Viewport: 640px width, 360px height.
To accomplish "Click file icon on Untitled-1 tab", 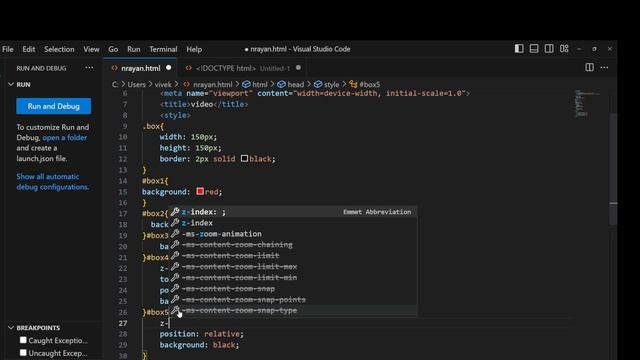I will pyautogui.click(x=189, y=68).
